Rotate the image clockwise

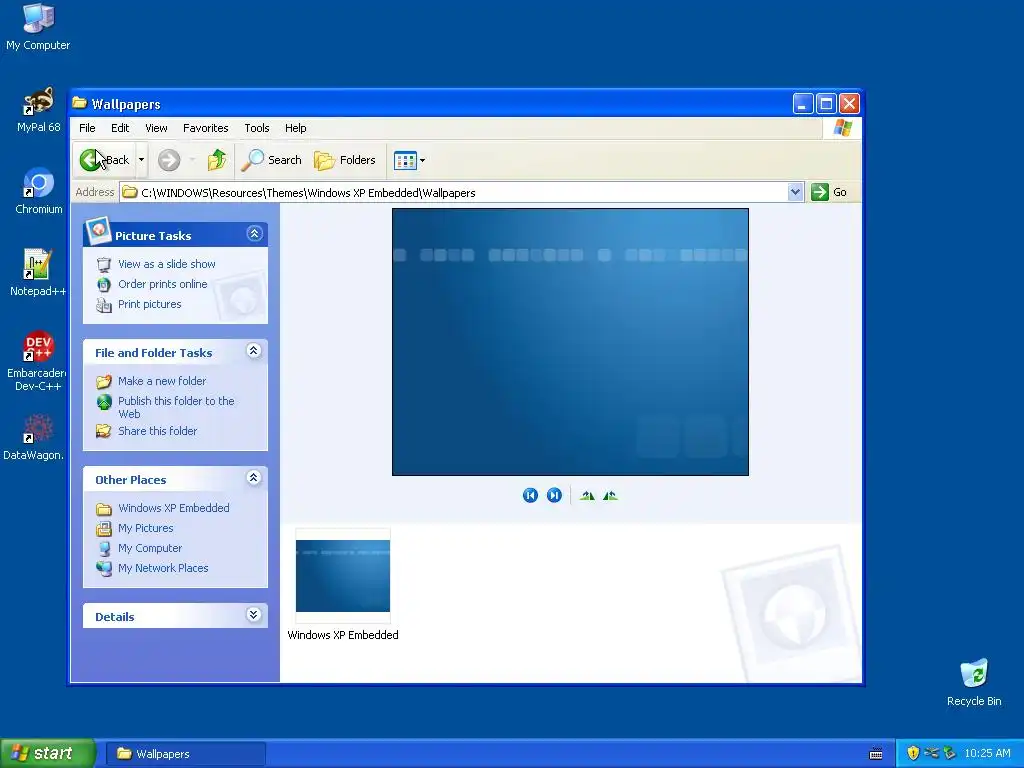pos(587,496)
